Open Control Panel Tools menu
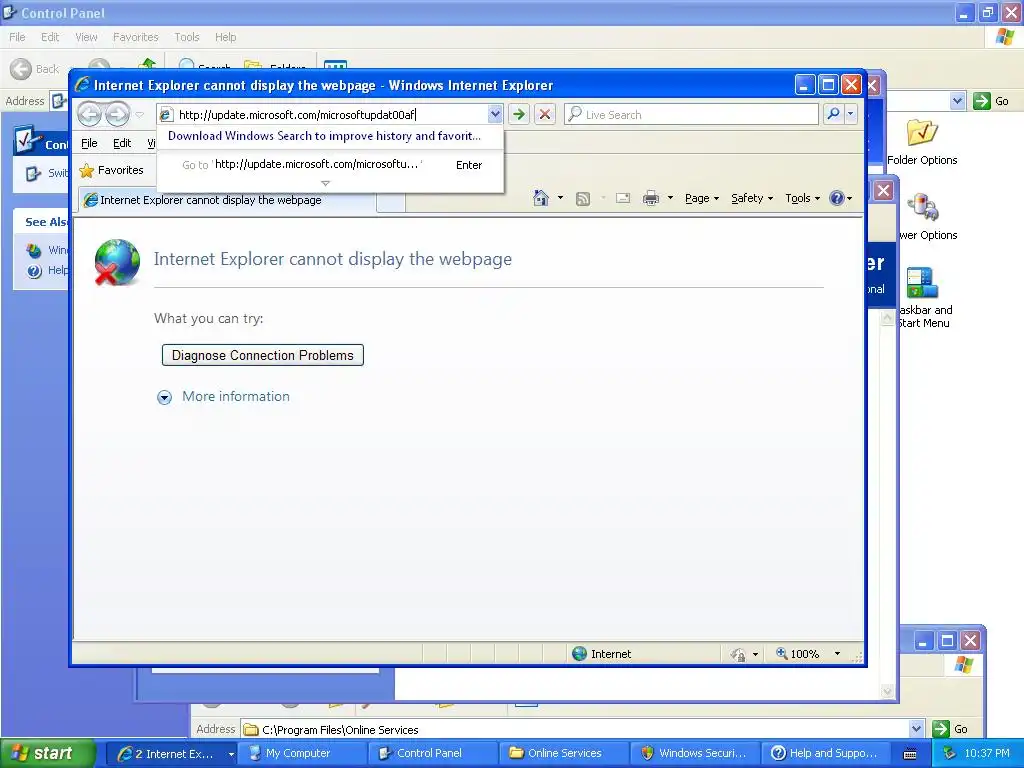 [x=186, y=37]
